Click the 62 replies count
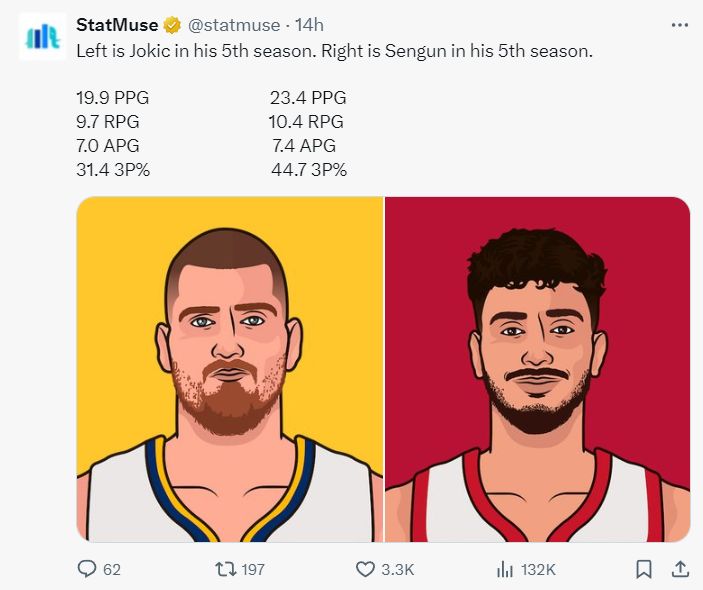Viewport: 703px width, 590px height. (112, 569)
